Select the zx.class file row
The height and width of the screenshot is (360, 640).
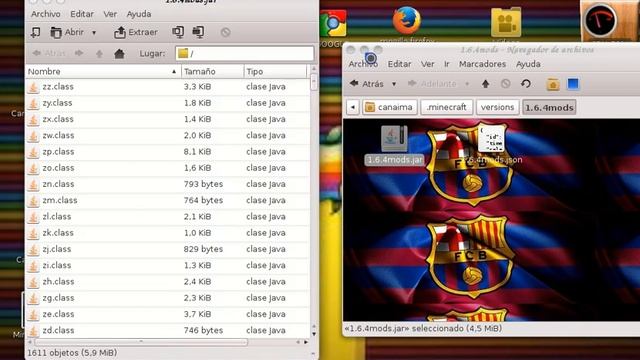(x=167, y=119)
